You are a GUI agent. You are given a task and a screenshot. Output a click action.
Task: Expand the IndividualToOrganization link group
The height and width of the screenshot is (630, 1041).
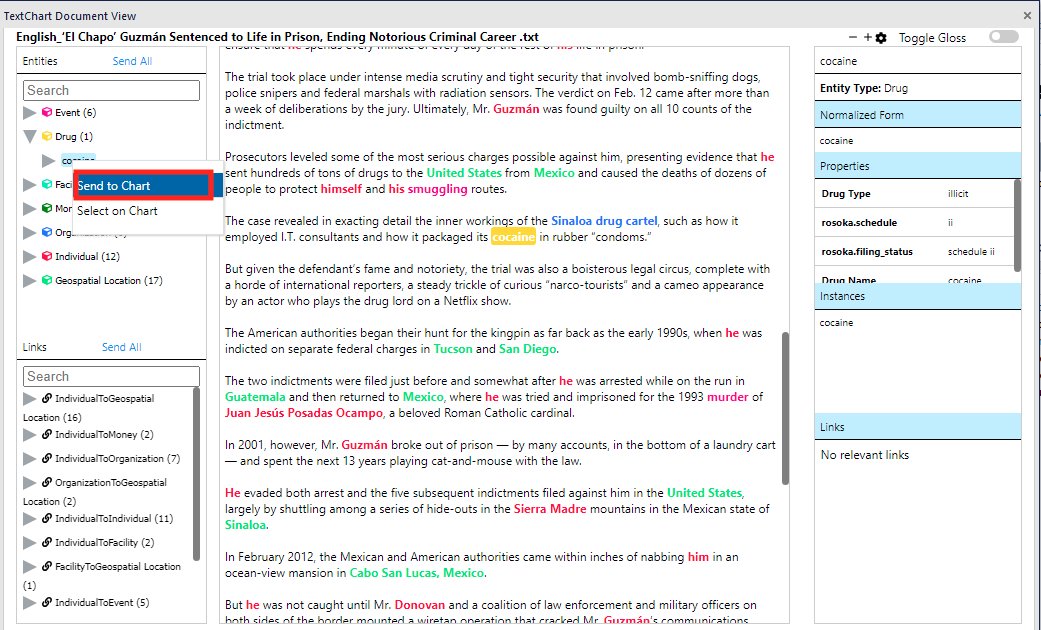point(30,459)
